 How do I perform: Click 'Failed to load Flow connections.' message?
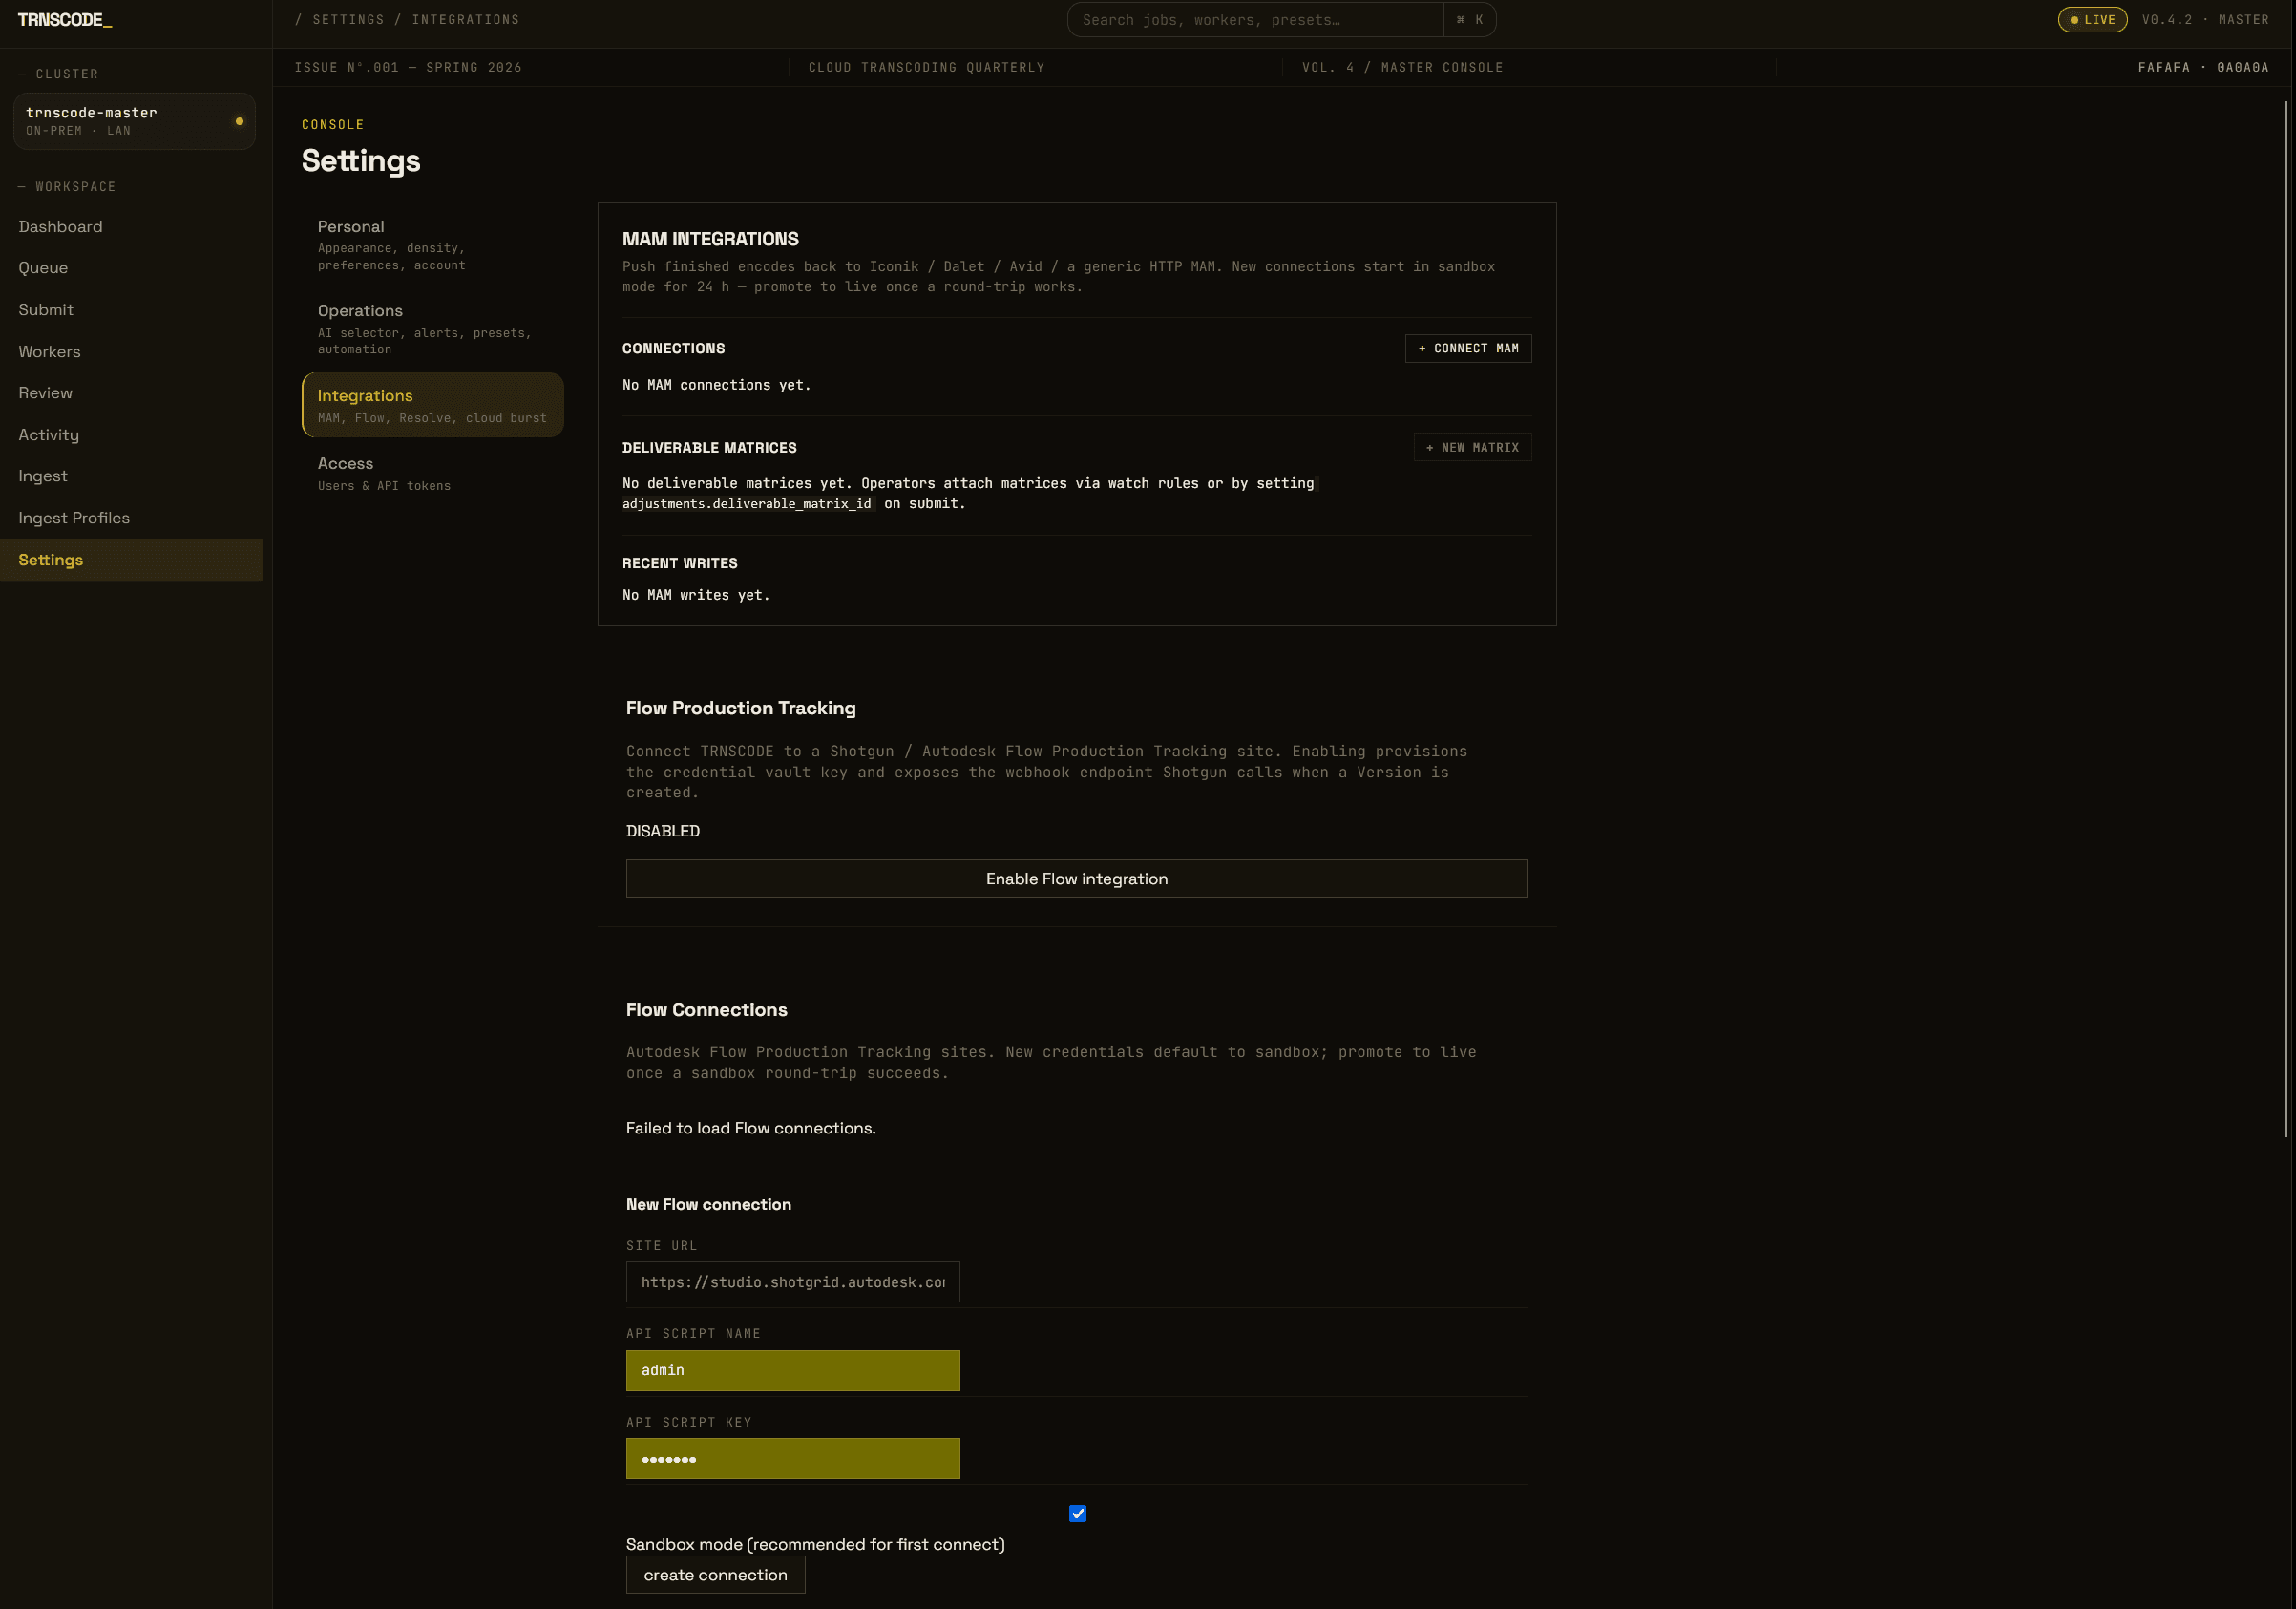coord(750,1128)
